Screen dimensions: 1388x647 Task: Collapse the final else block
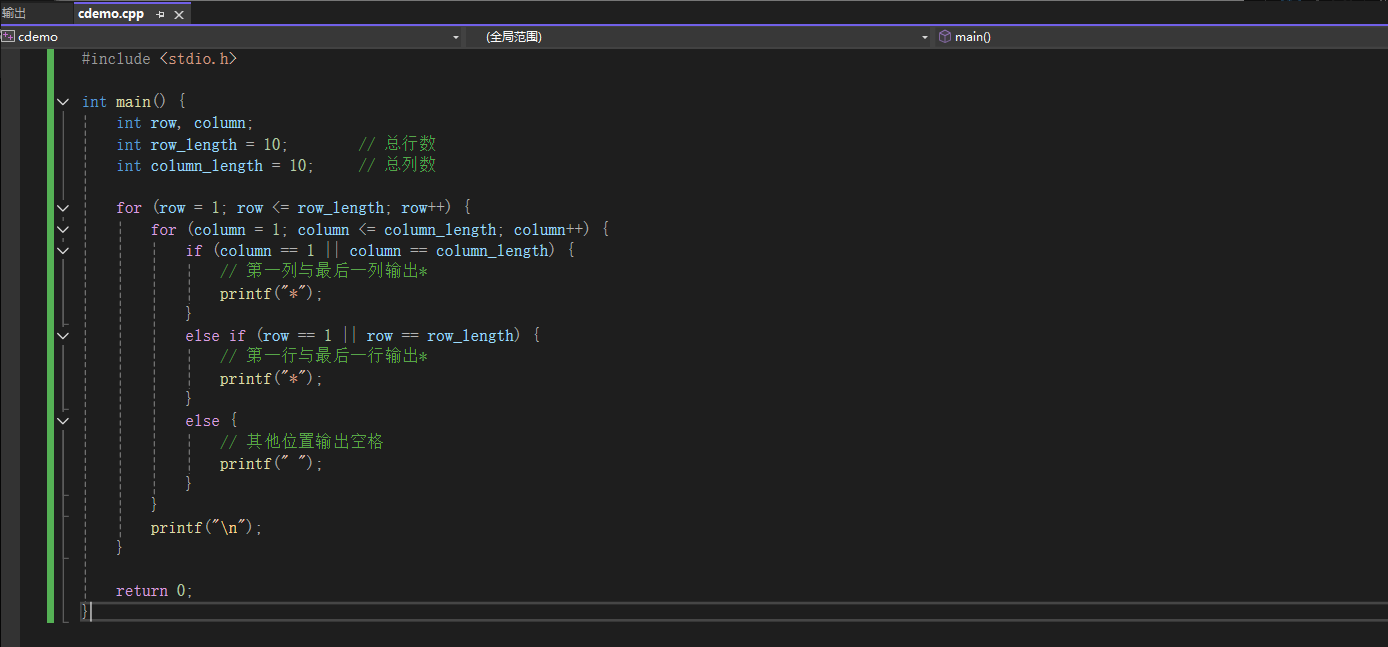(63, 421)
